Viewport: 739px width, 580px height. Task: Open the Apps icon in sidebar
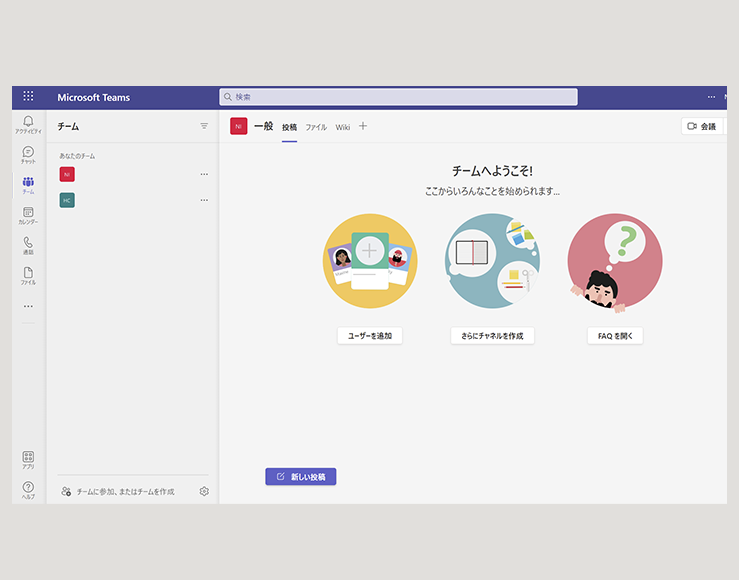point(28,459)
